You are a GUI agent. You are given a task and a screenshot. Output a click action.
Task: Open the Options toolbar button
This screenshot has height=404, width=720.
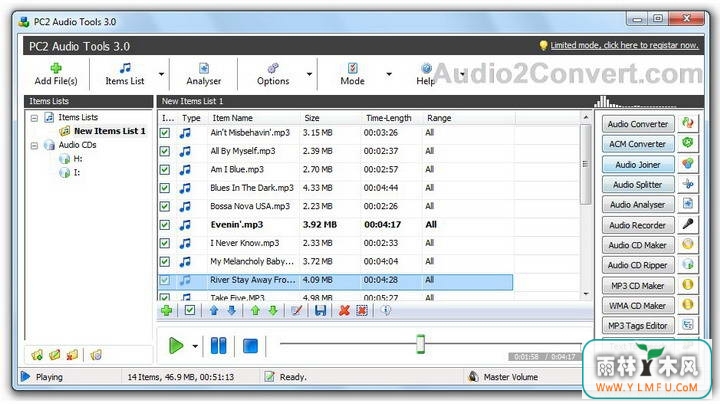pos(273,74)
